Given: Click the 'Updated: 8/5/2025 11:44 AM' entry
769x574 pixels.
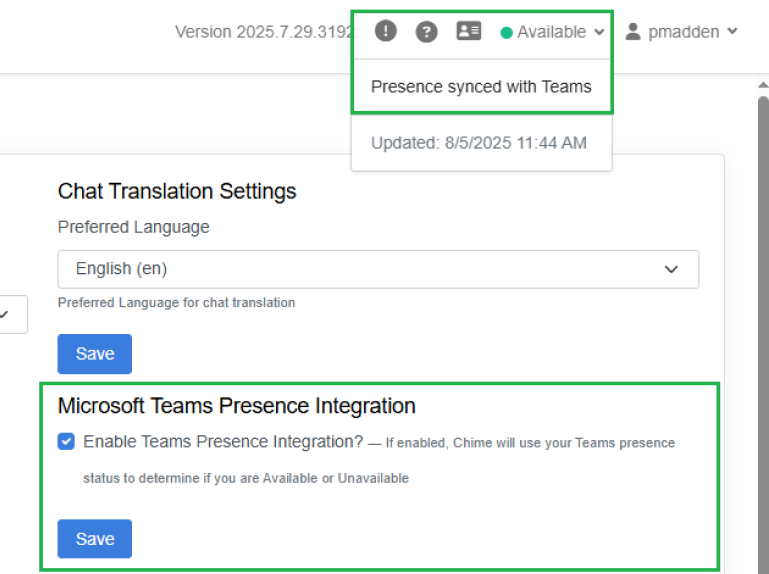Looking at the screenshot, I should coord(479,143).
